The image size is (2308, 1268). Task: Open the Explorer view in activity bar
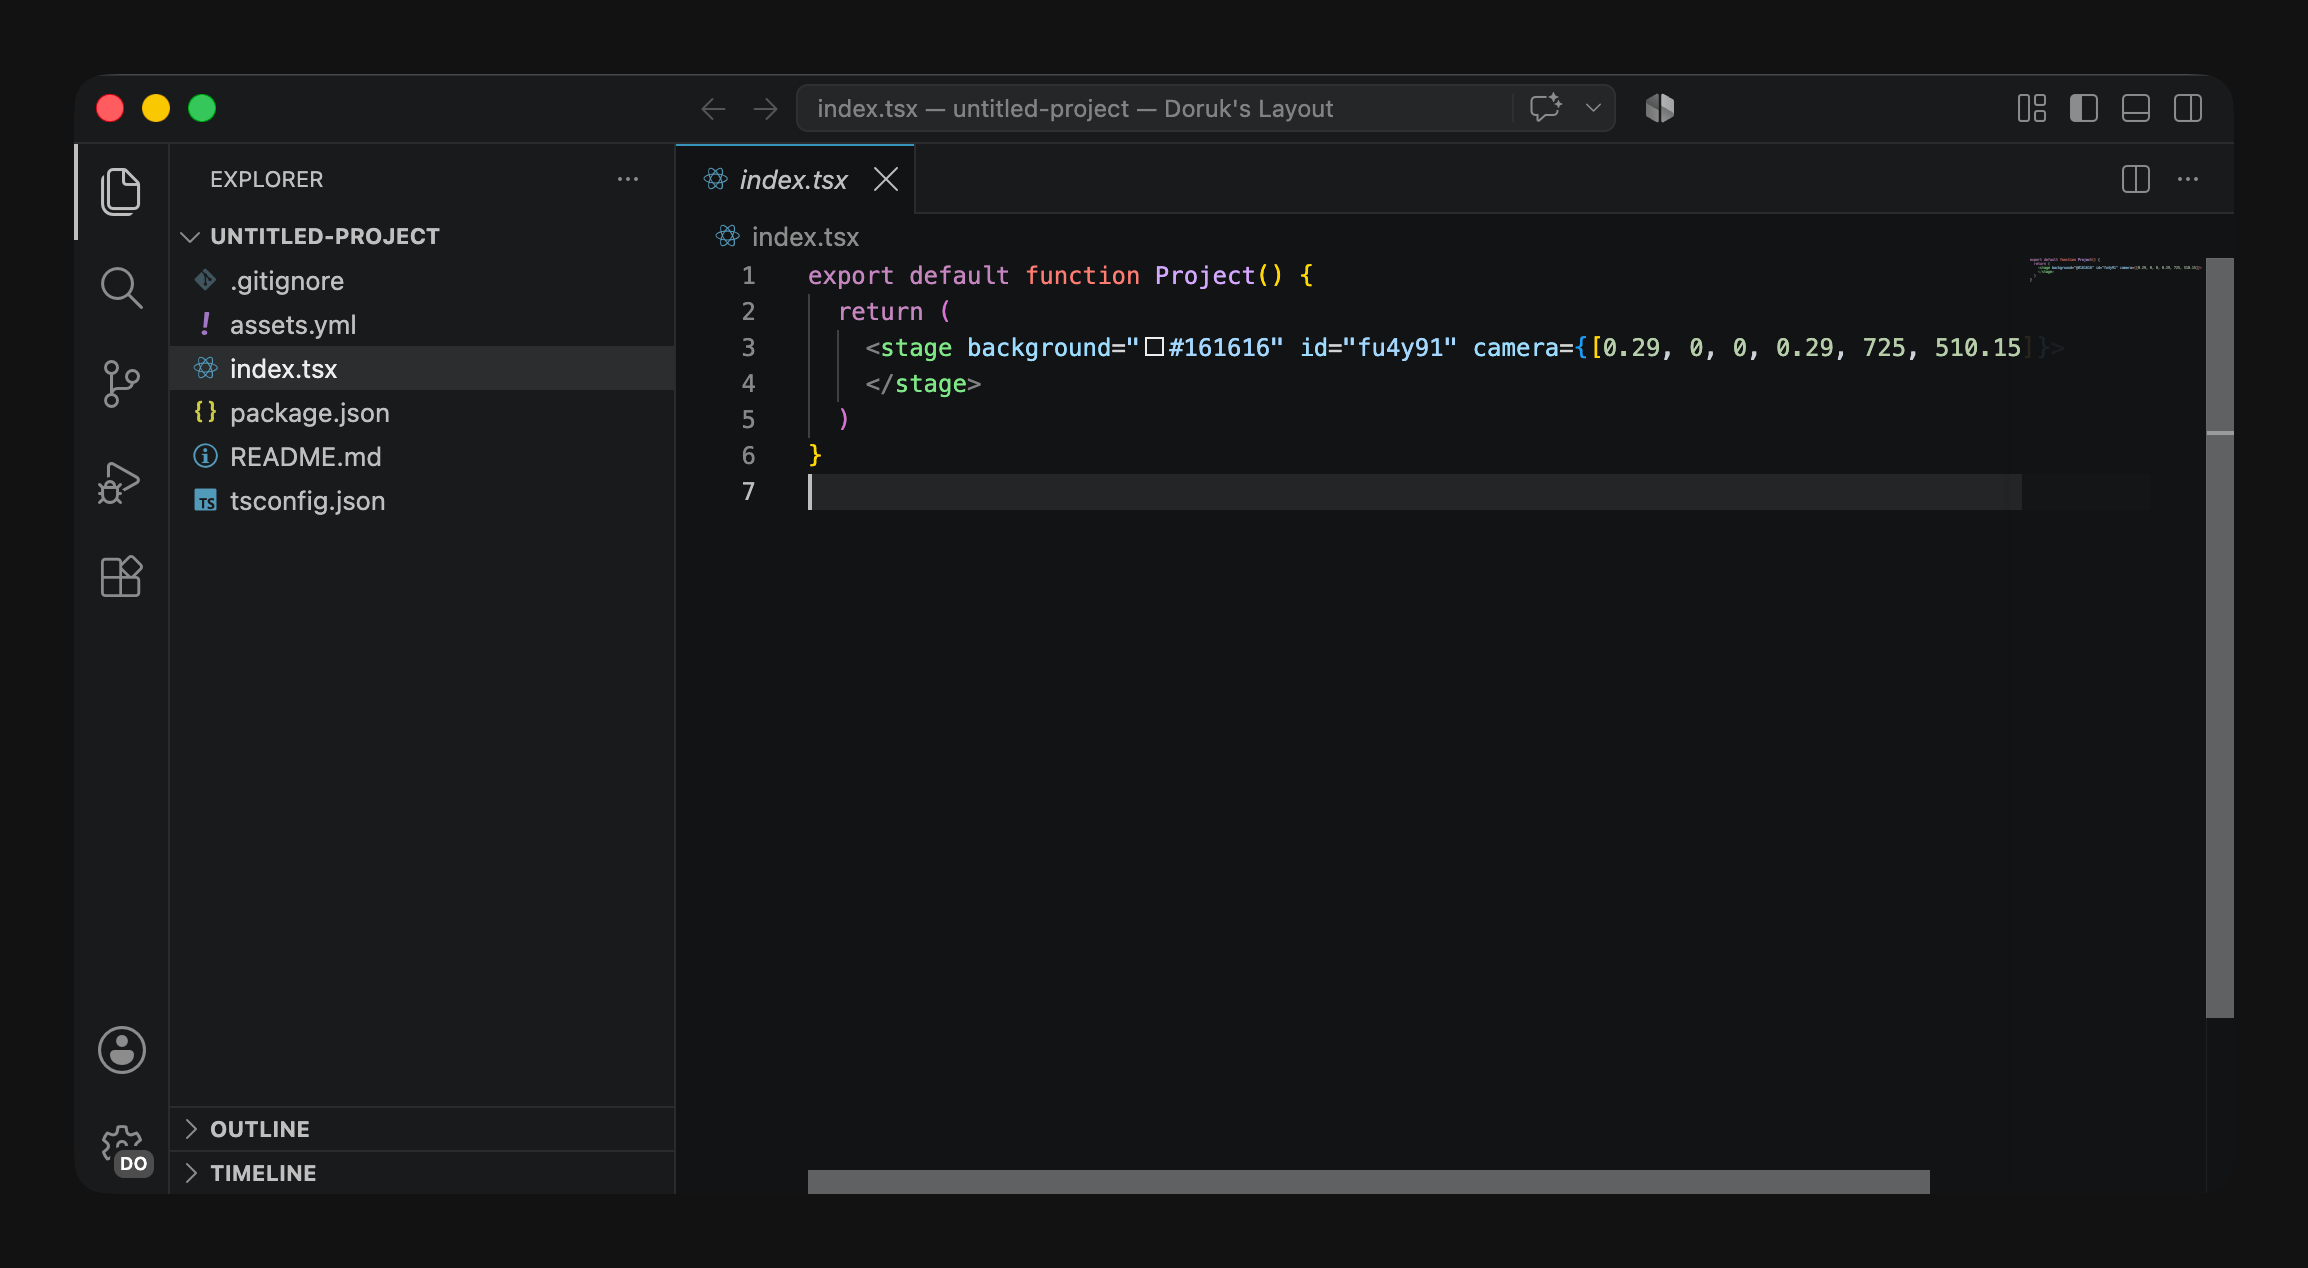[x=121, y=191]
